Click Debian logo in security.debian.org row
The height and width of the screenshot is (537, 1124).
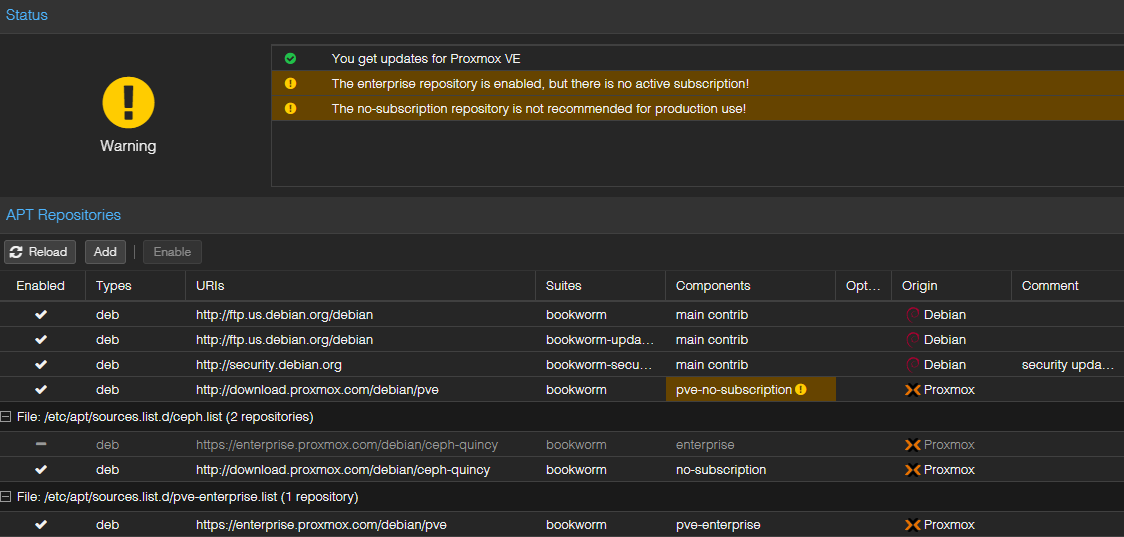point(913,364)
